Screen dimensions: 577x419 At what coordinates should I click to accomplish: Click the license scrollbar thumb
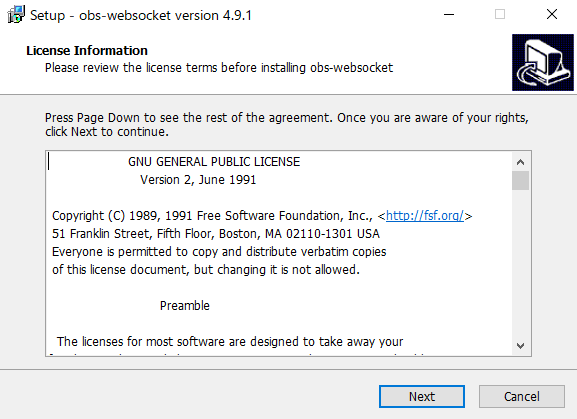pos(520,180)
